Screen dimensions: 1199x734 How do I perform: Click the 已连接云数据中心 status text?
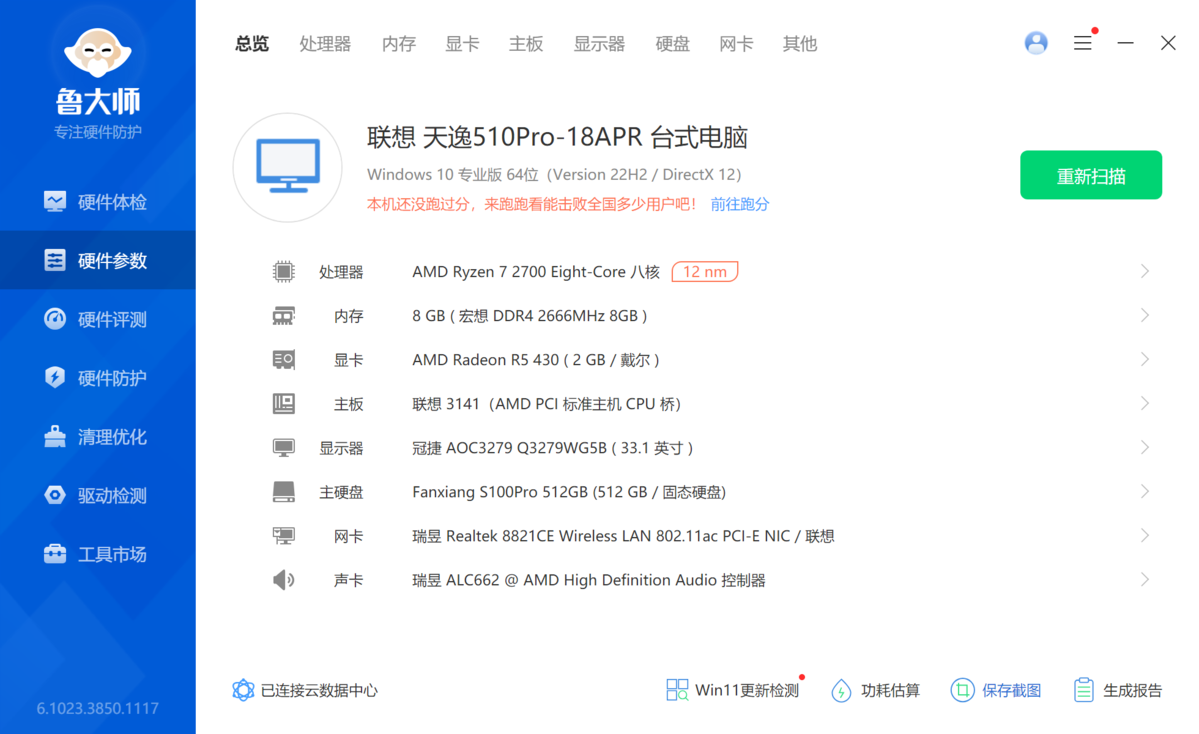click(320, 690)
